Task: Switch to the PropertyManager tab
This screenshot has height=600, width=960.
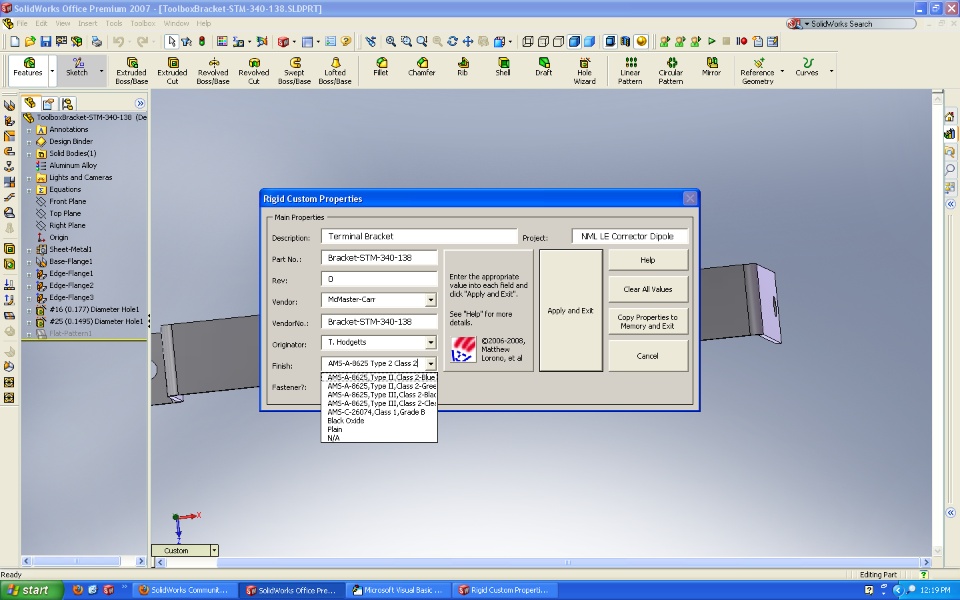Action: (x=49, y=103)
